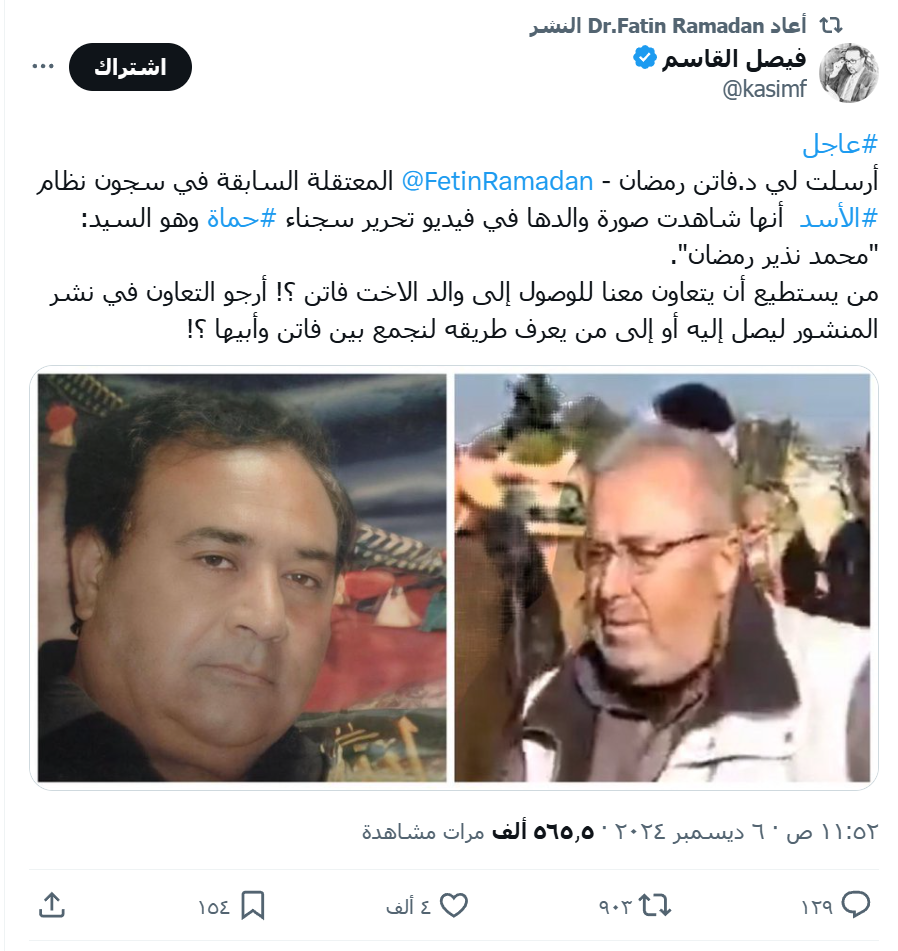Open the @FetinRamadan mention
Viewport: 898px width, 951px height.
497,181
